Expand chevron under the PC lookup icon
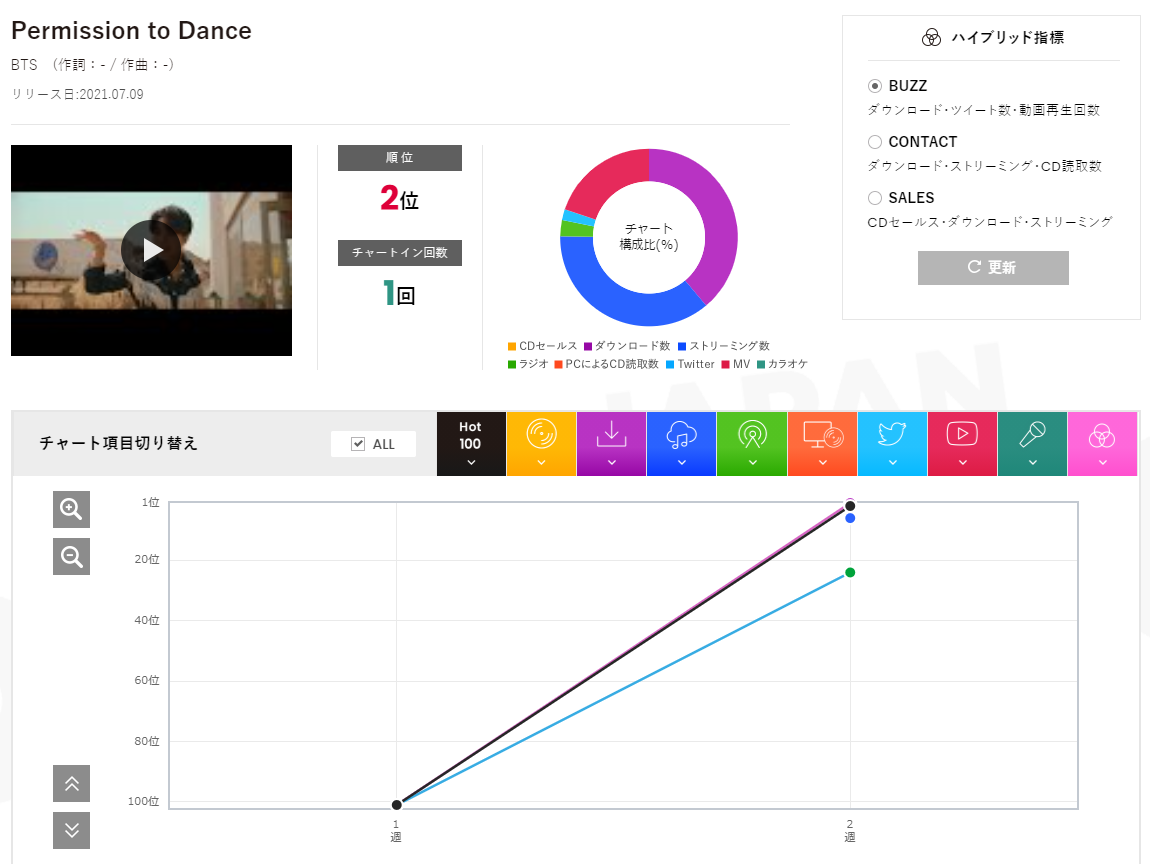This screenshot has height=864, width=1150. pyautogui.click(x=822, y=463)
